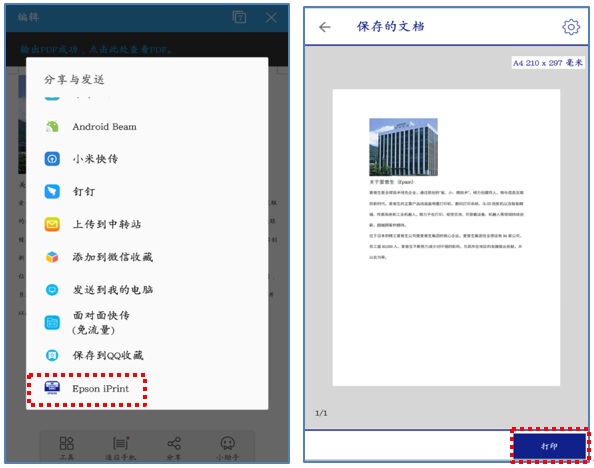The image size is (594, 468).
Task: Select the A4 210 x 297 毫米 paper size label
Action: 547,63
